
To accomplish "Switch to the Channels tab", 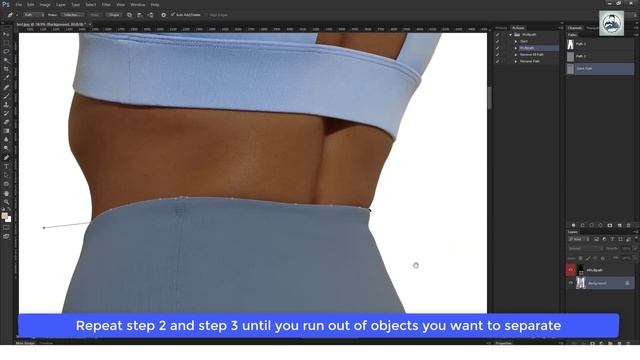I will (x=575, y=28).
